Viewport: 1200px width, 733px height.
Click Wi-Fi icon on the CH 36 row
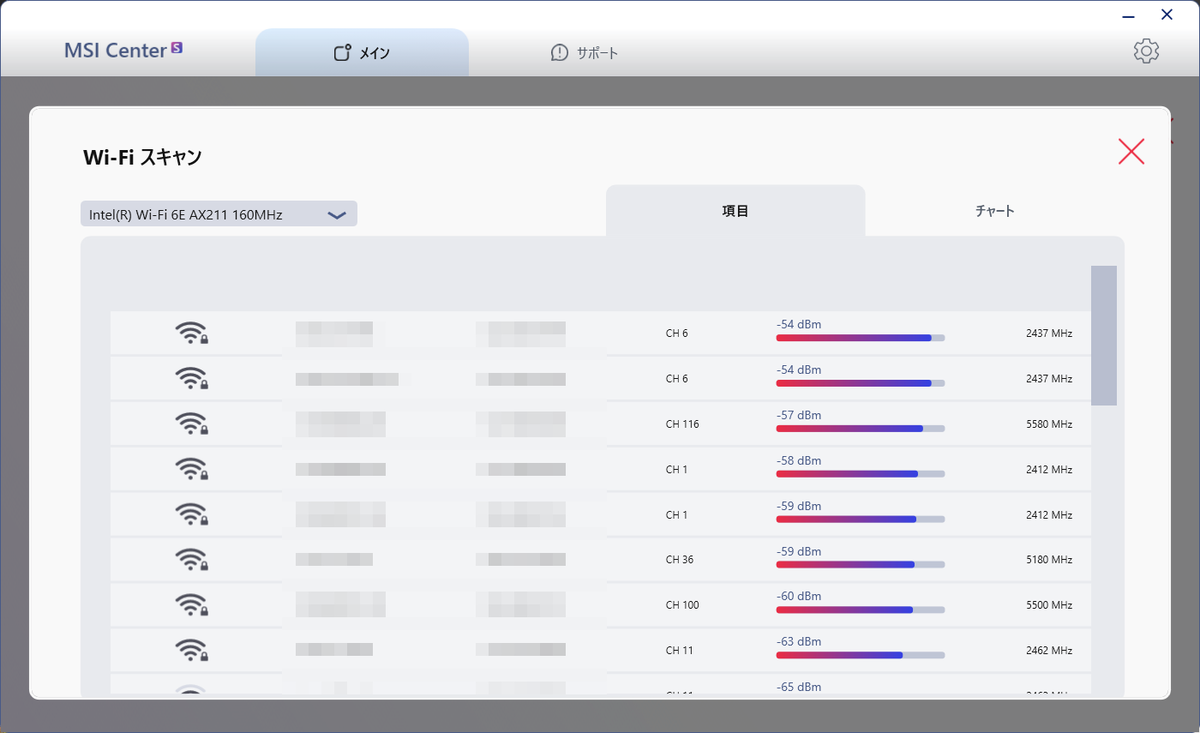click(191, 560)
